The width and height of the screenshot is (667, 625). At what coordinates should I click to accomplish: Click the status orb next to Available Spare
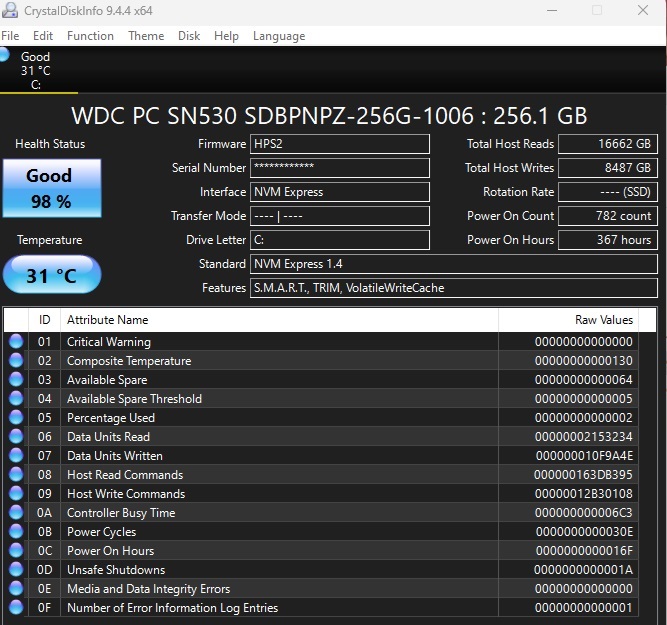16,379
